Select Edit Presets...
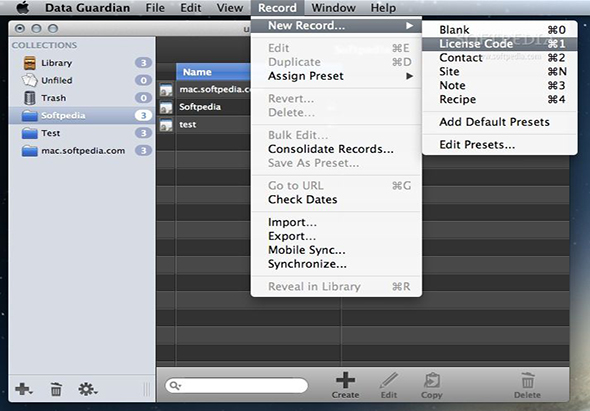The width and height of the screenshot is (590, 411). click(x=500, y=145)
